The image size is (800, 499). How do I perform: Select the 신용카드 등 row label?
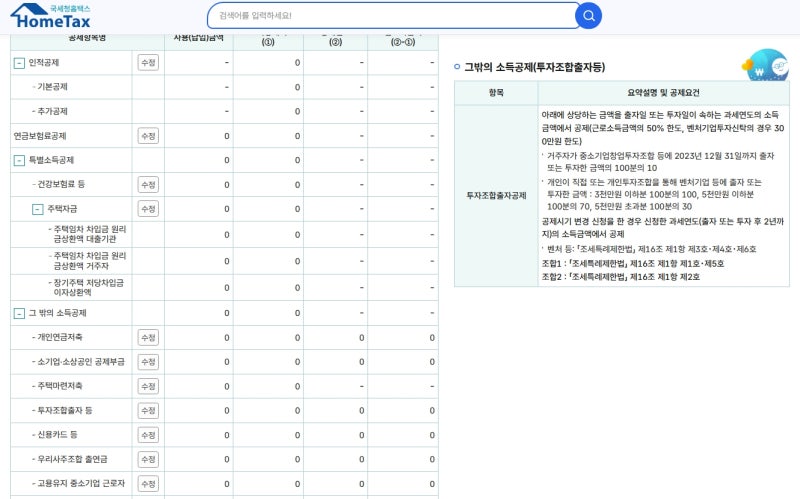click(57, 435)
